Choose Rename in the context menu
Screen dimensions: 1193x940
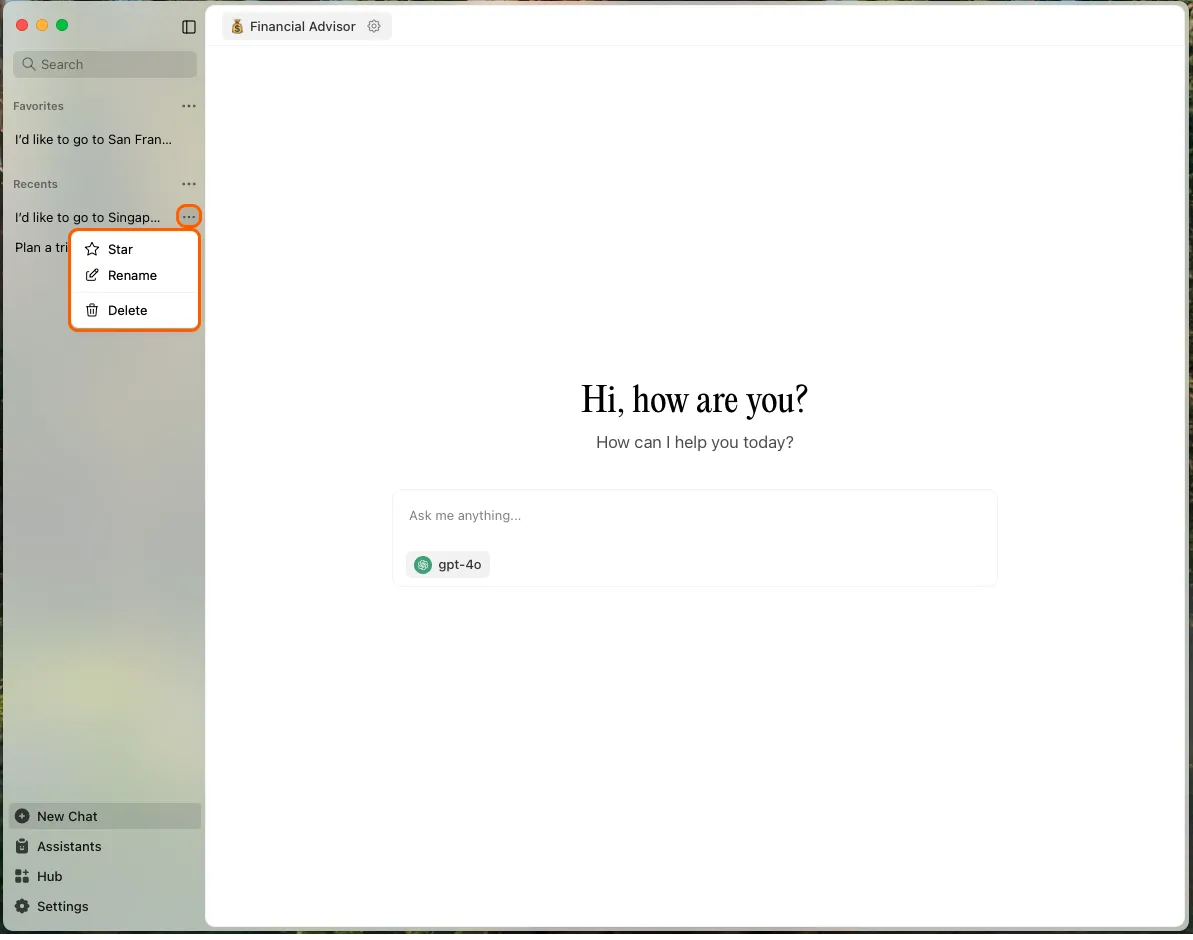(x=131, y=275)
